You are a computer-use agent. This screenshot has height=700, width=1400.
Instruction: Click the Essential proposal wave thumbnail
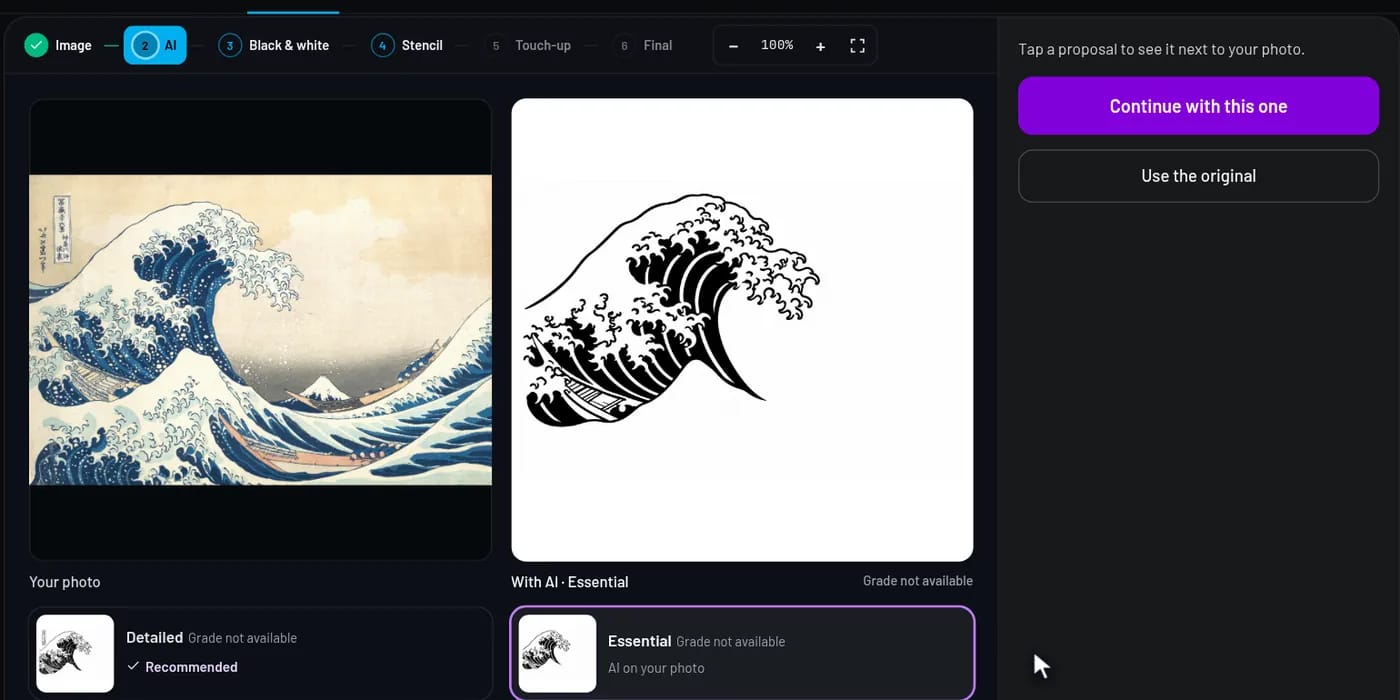(x=557, y=653)
